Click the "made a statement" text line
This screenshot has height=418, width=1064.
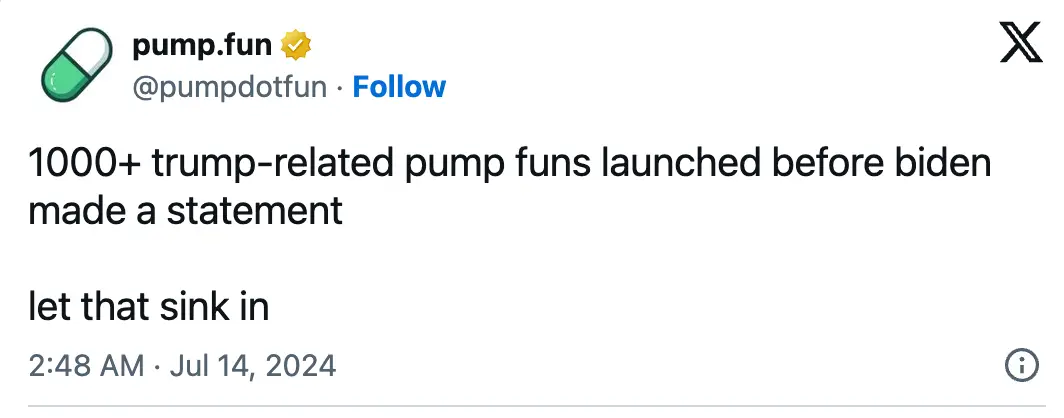pyautogui.click(x=185, y=211)
